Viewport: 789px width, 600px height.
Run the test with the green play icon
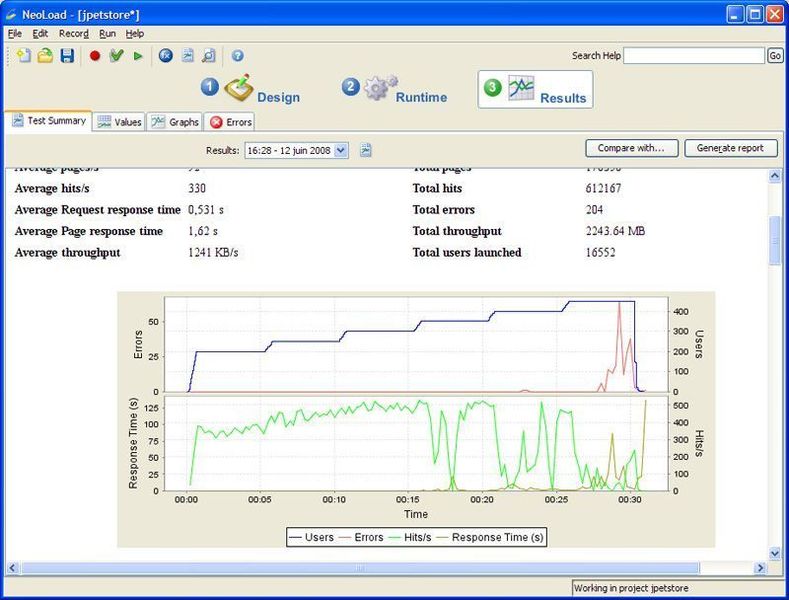click(x=138, y=56)
